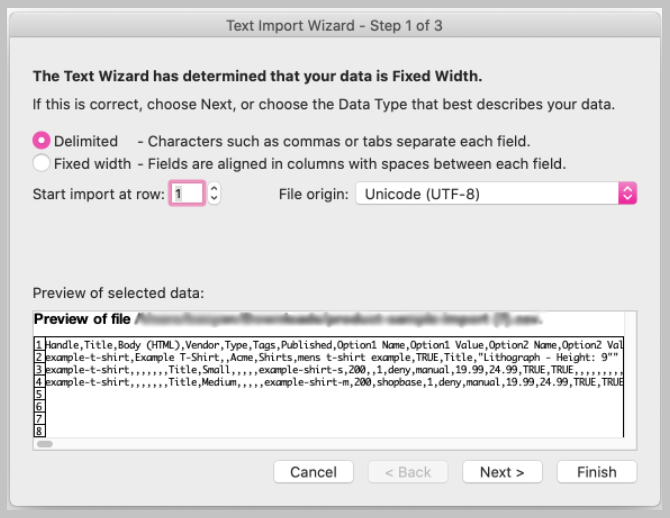The height and width of the screenshot is (518, 670).
Task: Increase start row with stepper up arrow
Action: pos(214,188)
